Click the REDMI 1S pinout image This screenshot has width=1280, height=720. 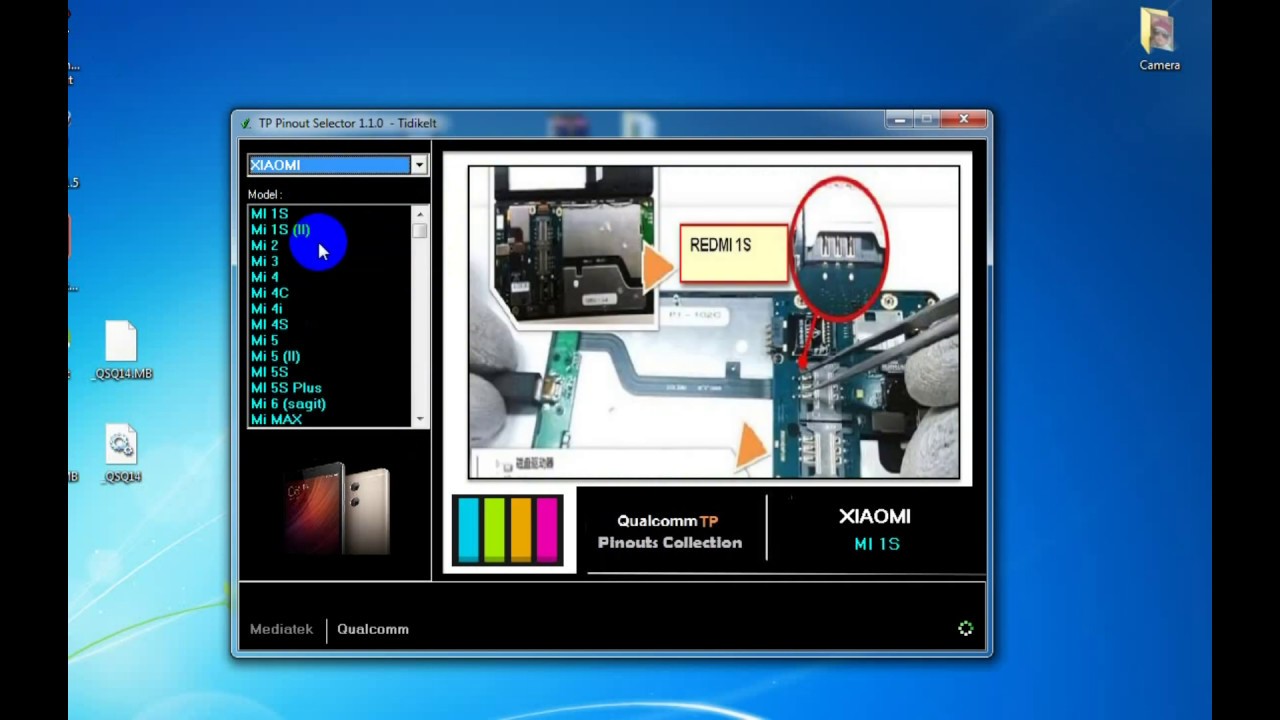714,322
